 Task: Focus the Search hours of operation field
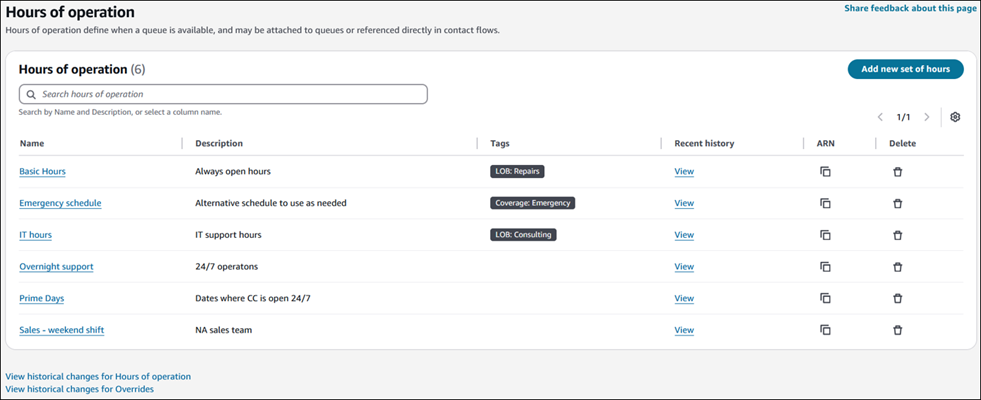click(x=230, y=94)
